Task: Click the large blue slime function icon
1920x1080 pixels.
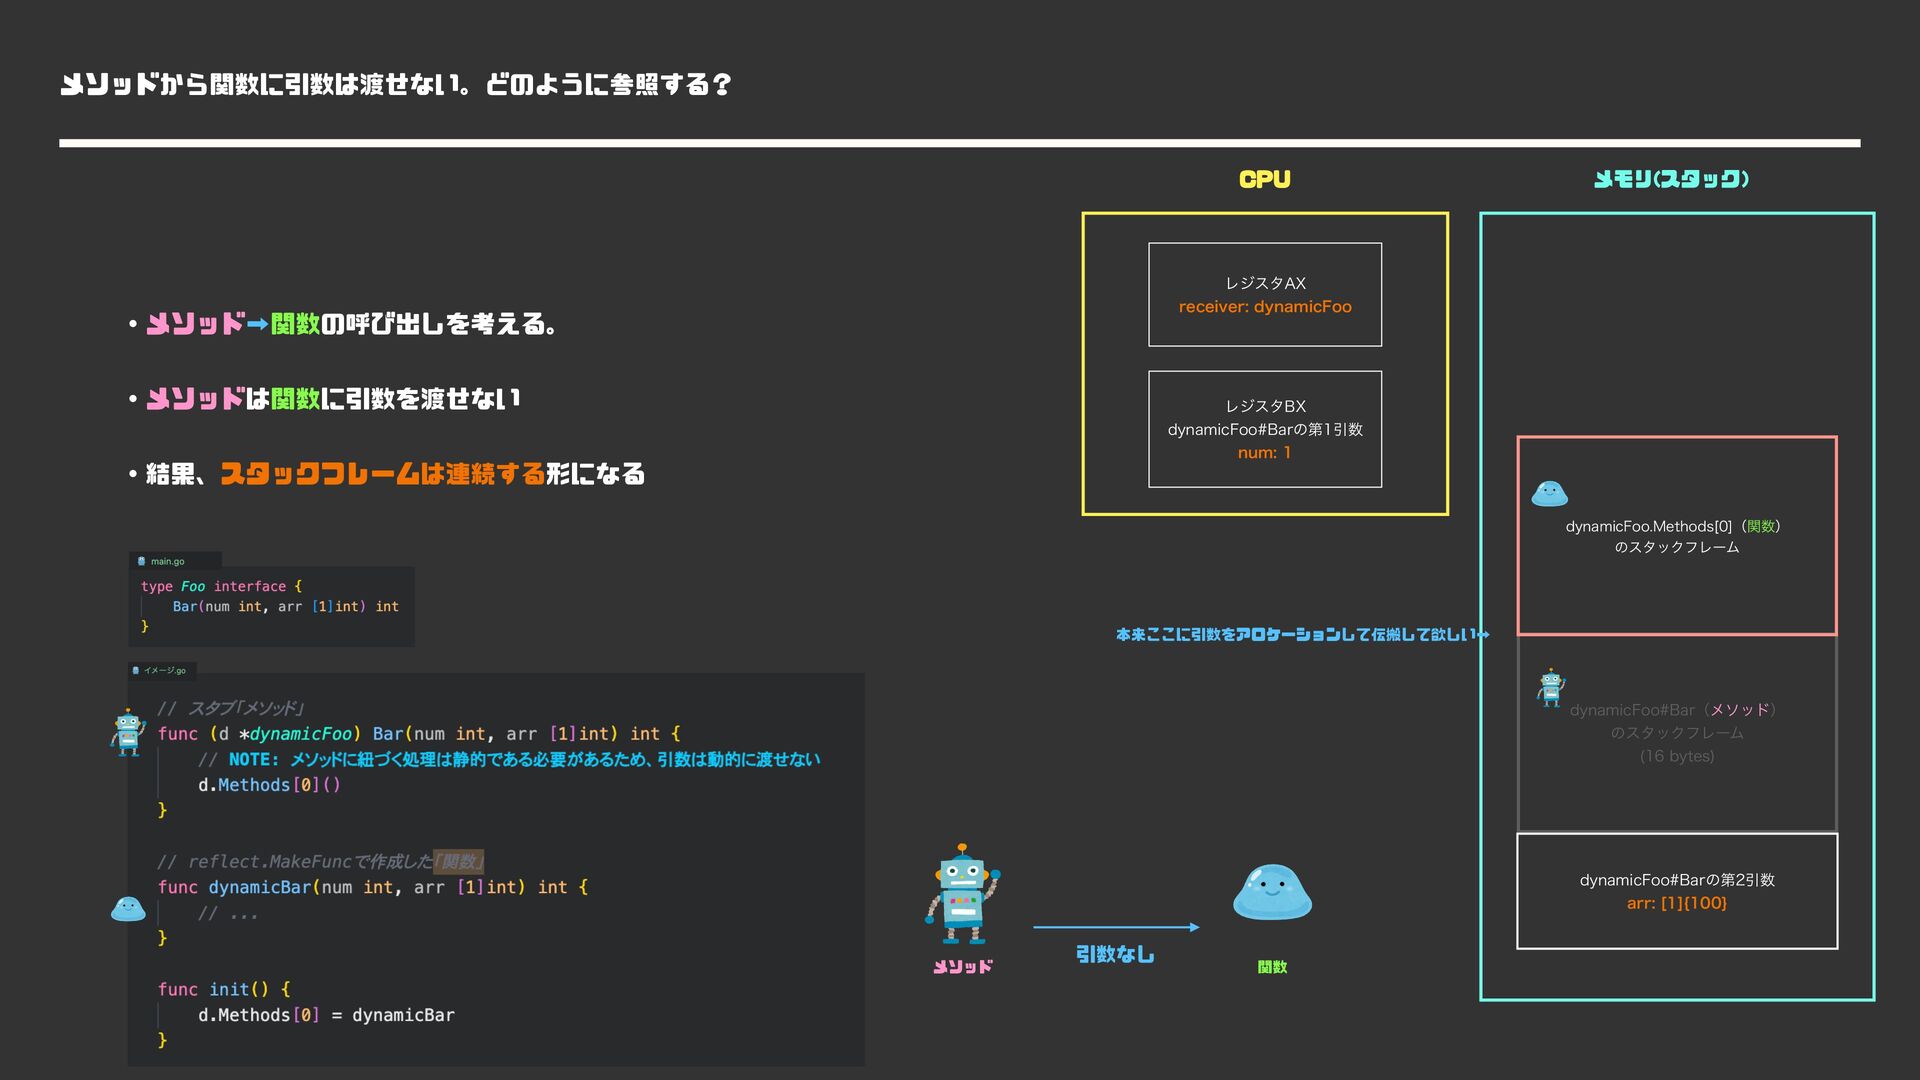Action: [x=1272, y=892]
